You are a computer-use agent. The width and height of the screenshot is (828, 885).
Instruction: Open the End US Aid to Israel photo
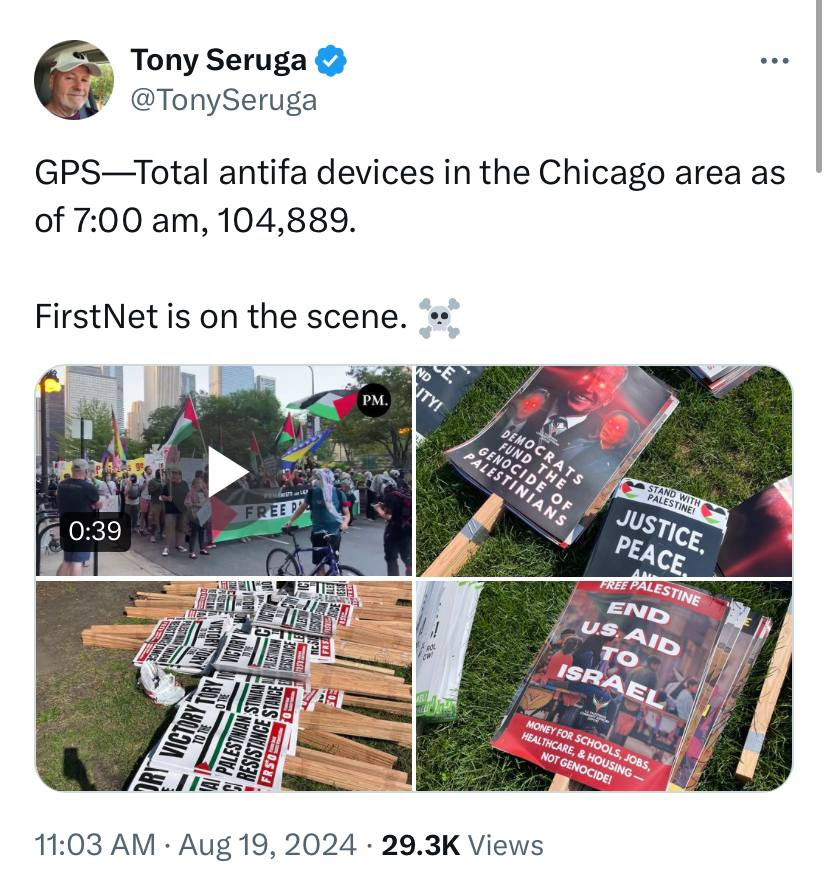pyautogui.click(x=604, y=686)
